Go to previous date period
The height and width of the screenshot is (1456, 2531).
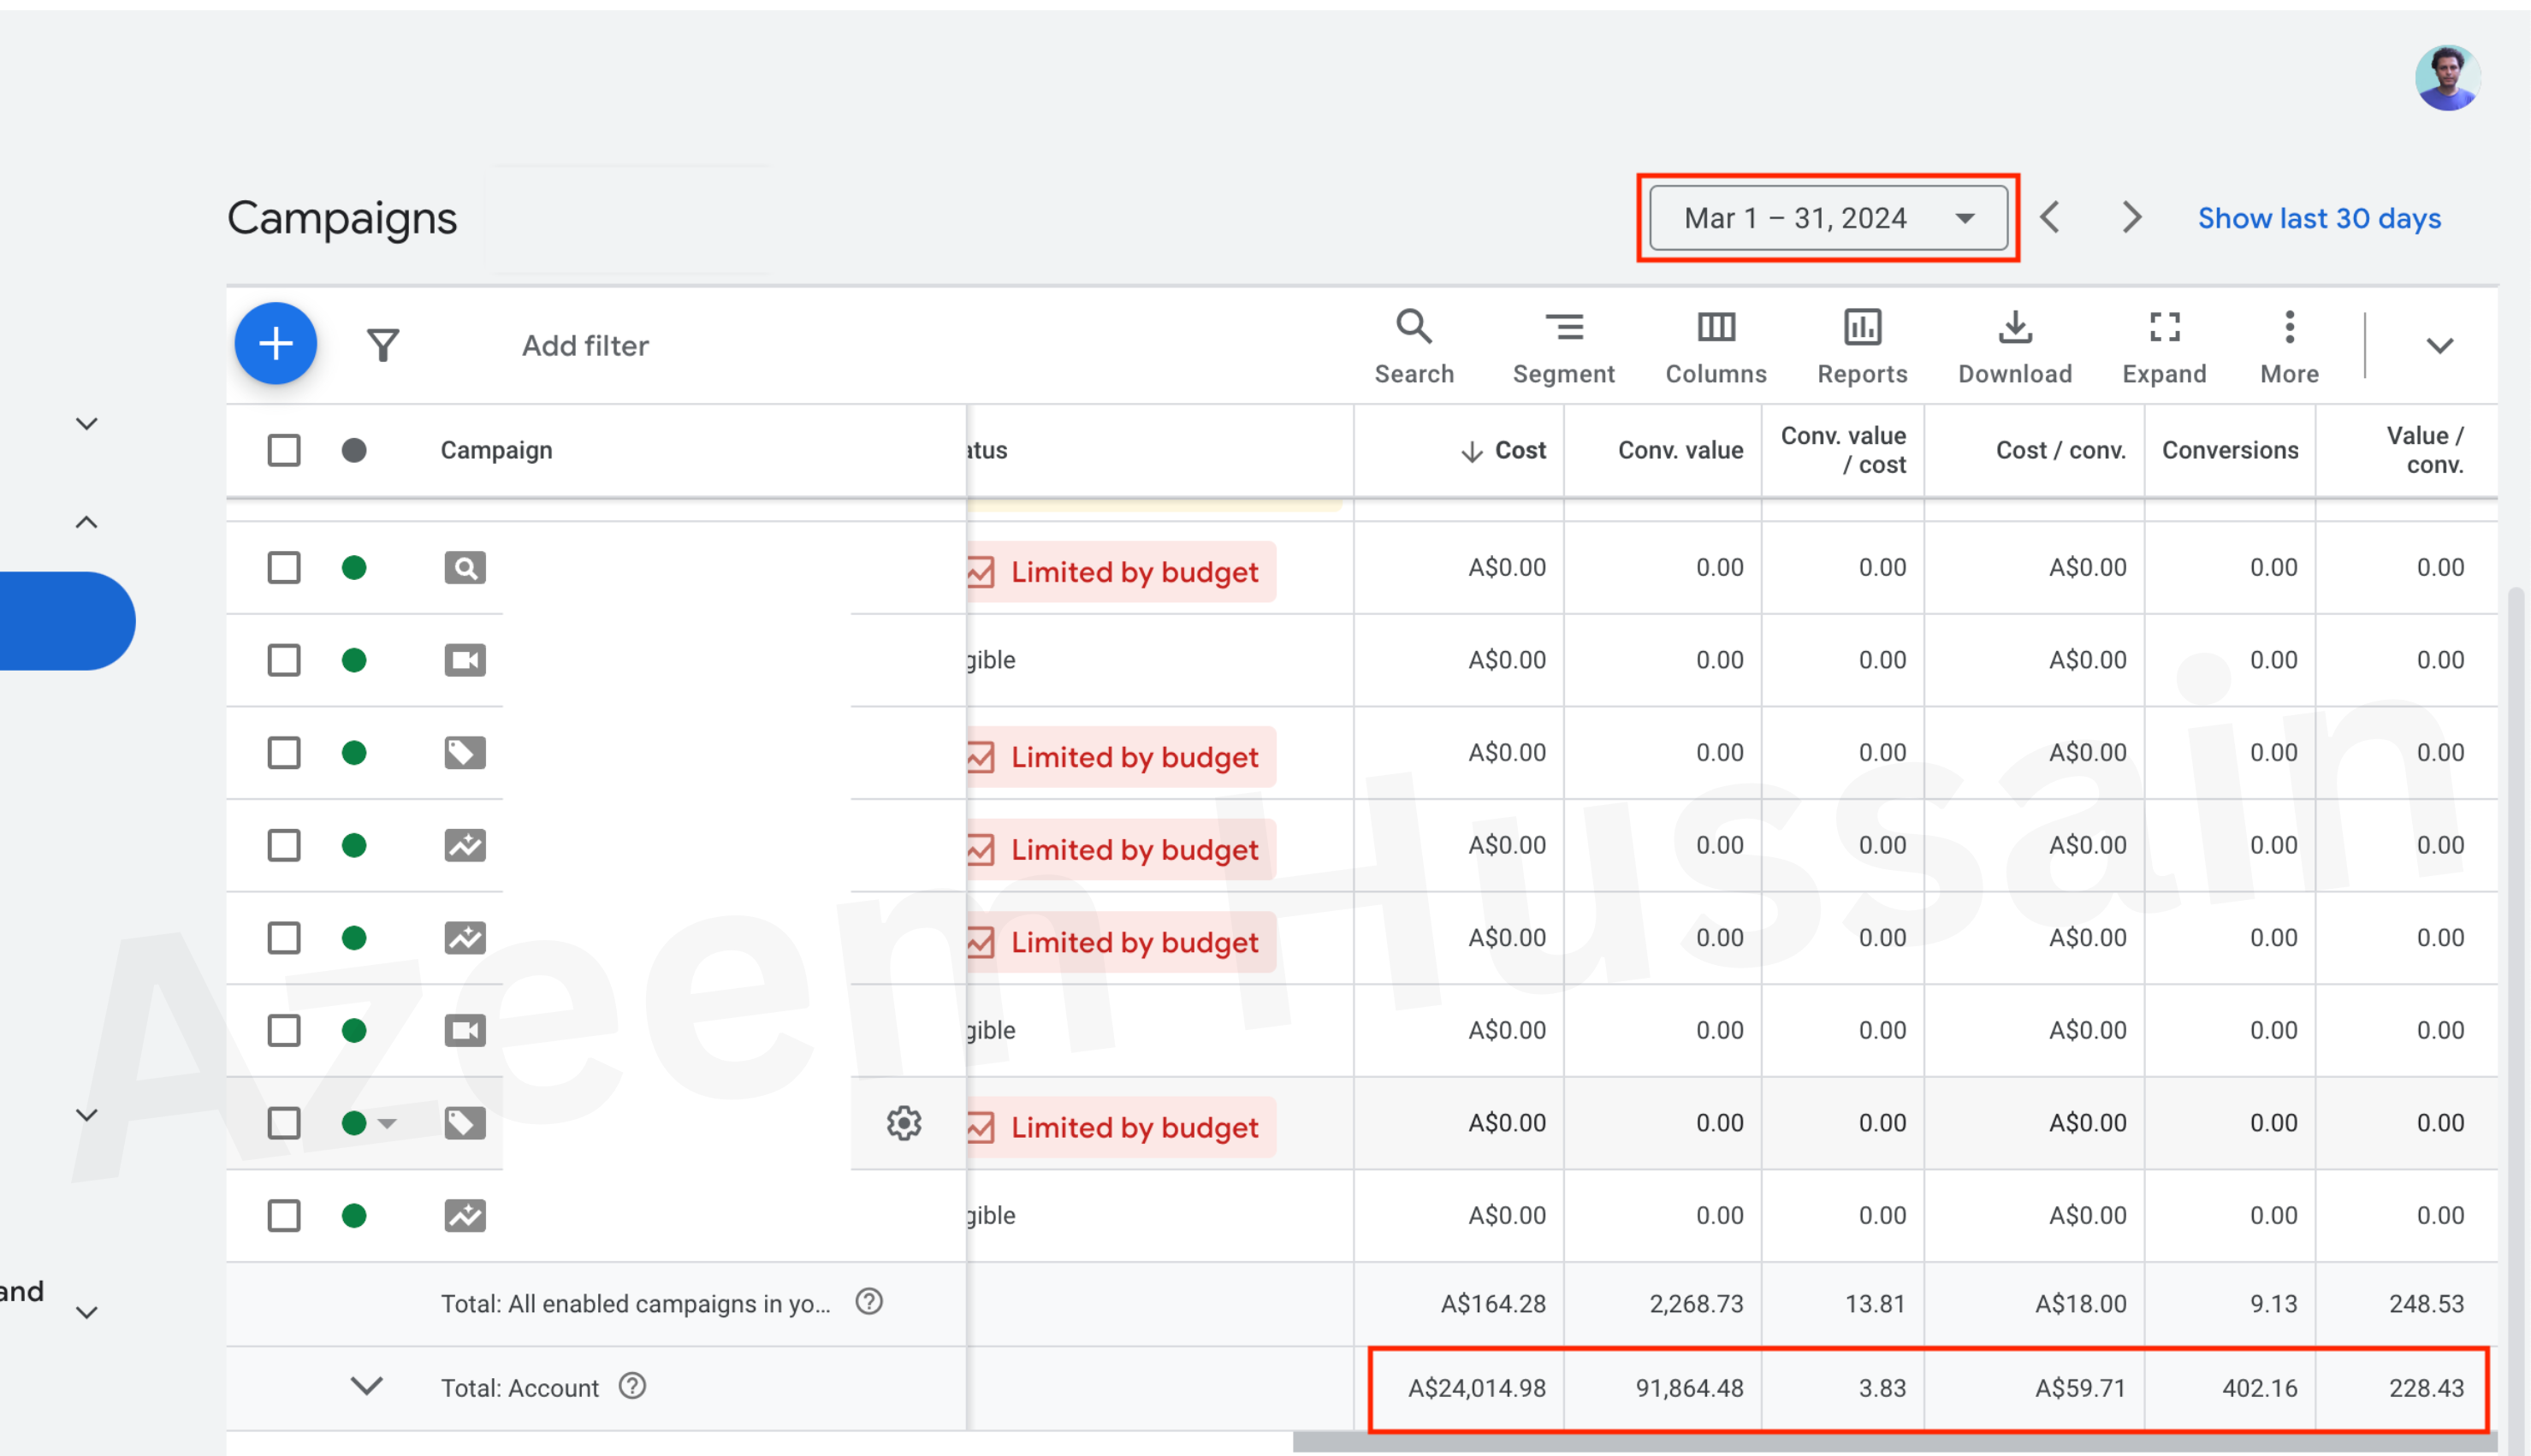point(2050,217)
